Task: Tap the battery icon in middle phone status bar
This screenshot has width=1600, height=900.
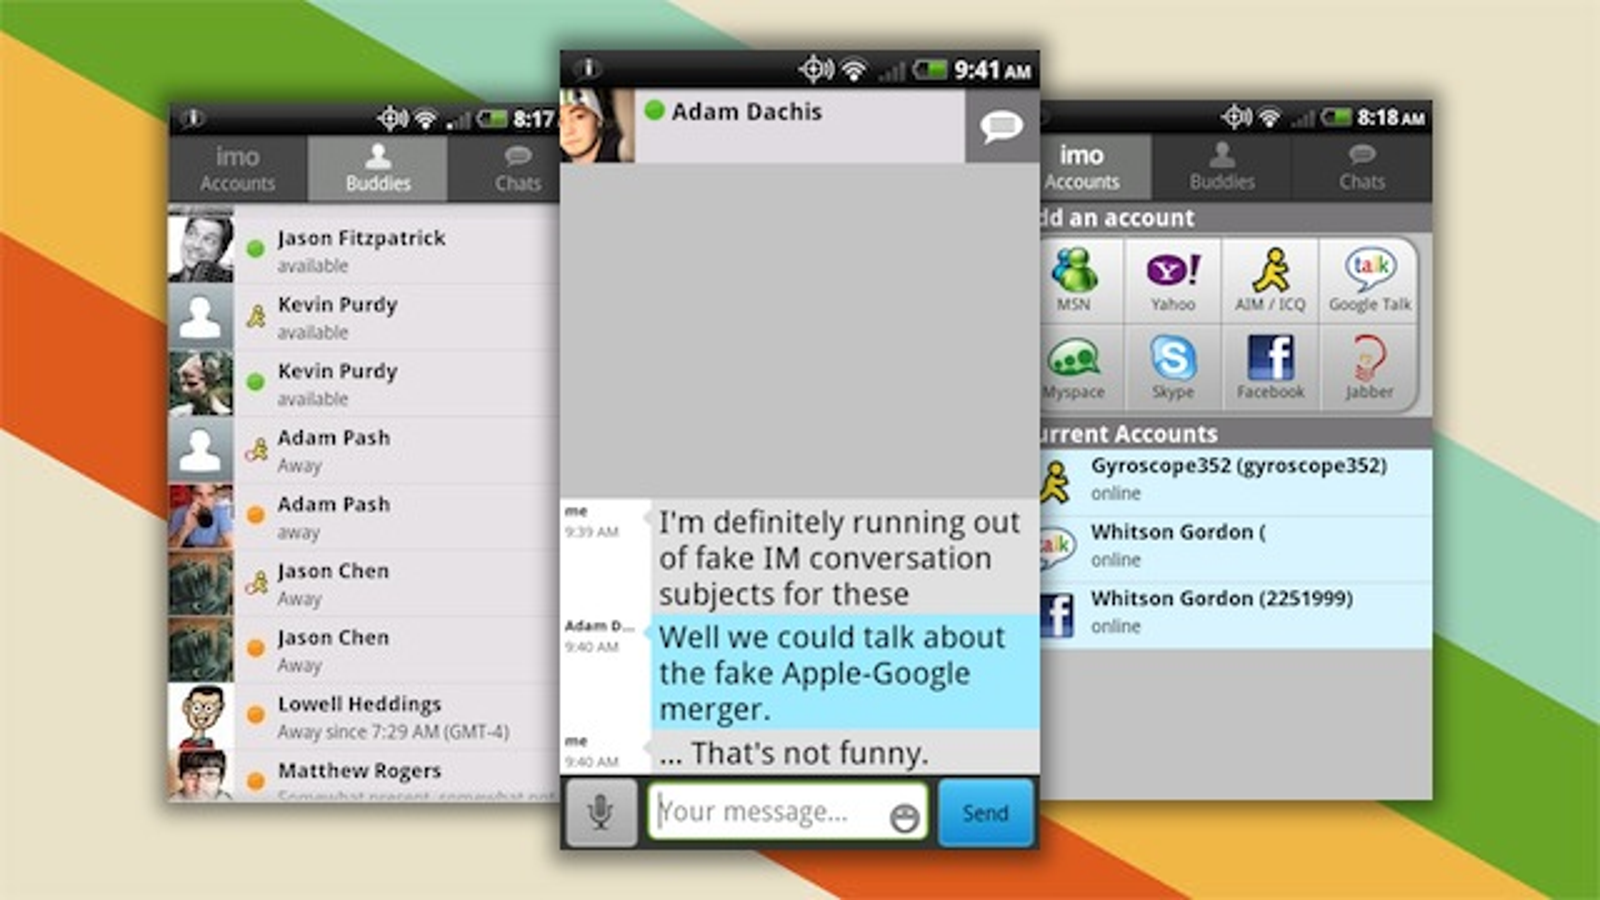Action: tap(929, 69)
